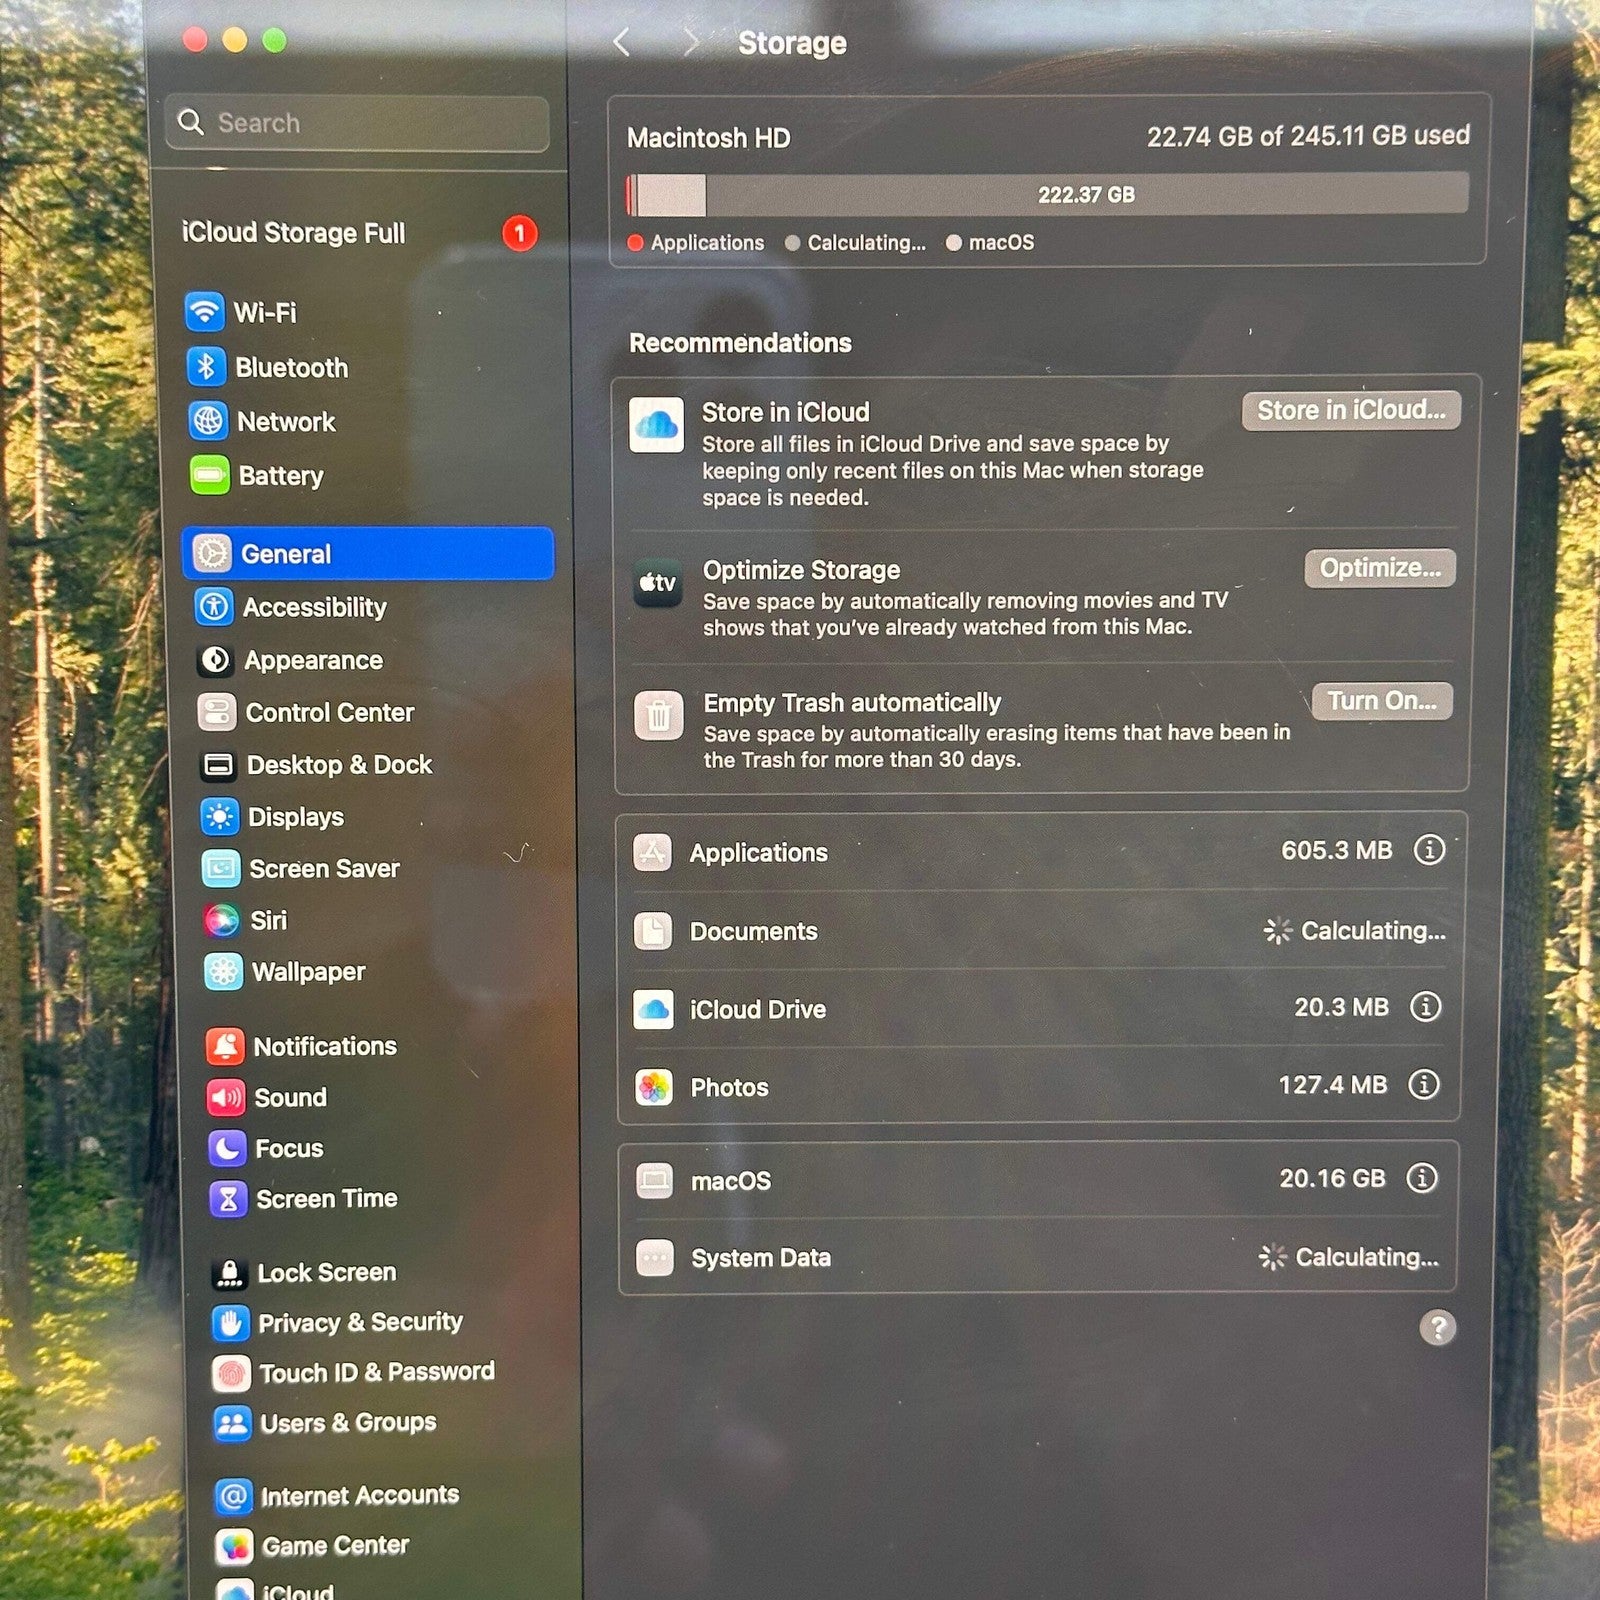Open Desktop & Dock settings
This screenshot has width=1600, height=1600.
click(317, 765)
